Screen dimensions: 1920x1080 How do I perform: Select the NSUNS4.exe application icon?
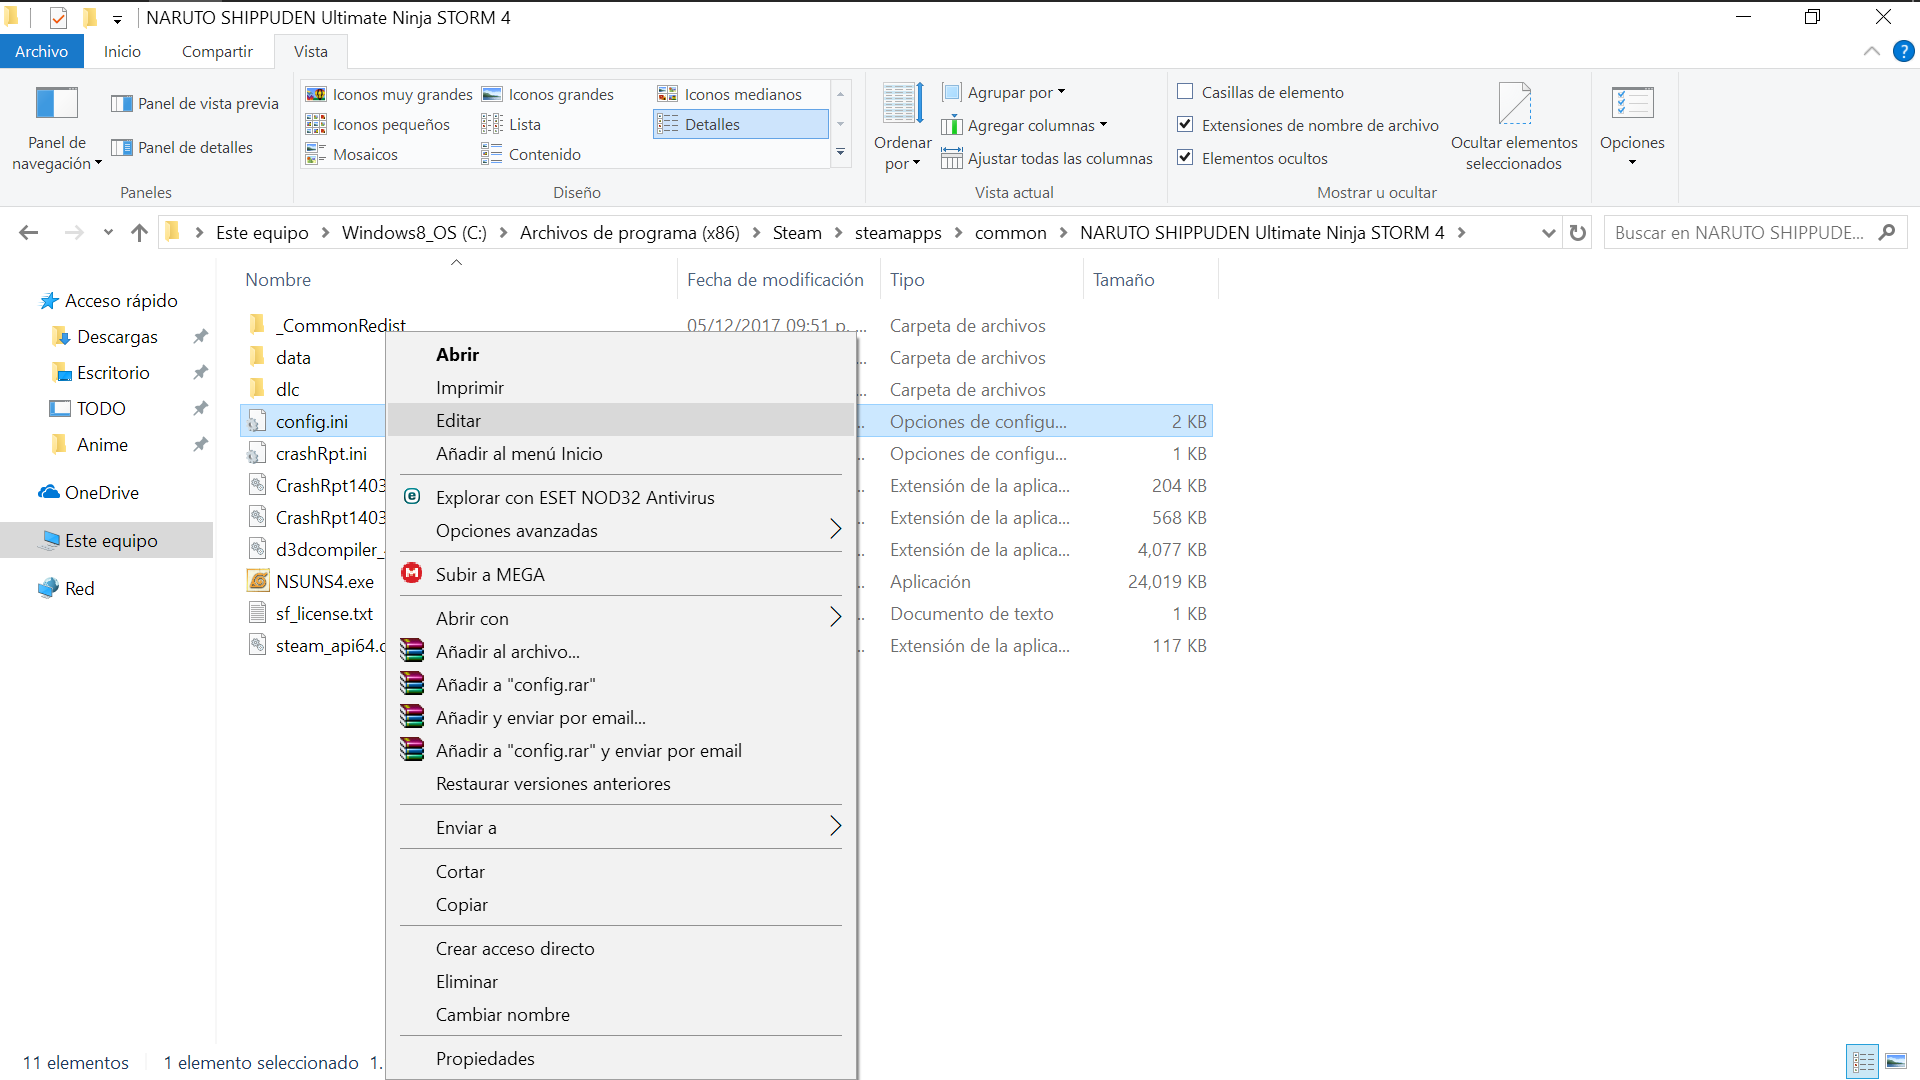[258, 581]
